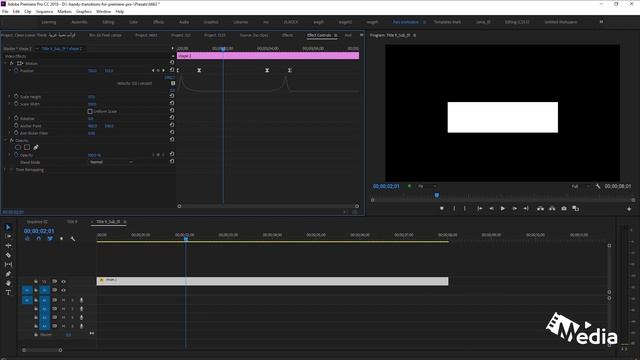Viewport: 640px width, 360px height.
Task: Mark In point in Program Monitor
Action: click(454, 209)
